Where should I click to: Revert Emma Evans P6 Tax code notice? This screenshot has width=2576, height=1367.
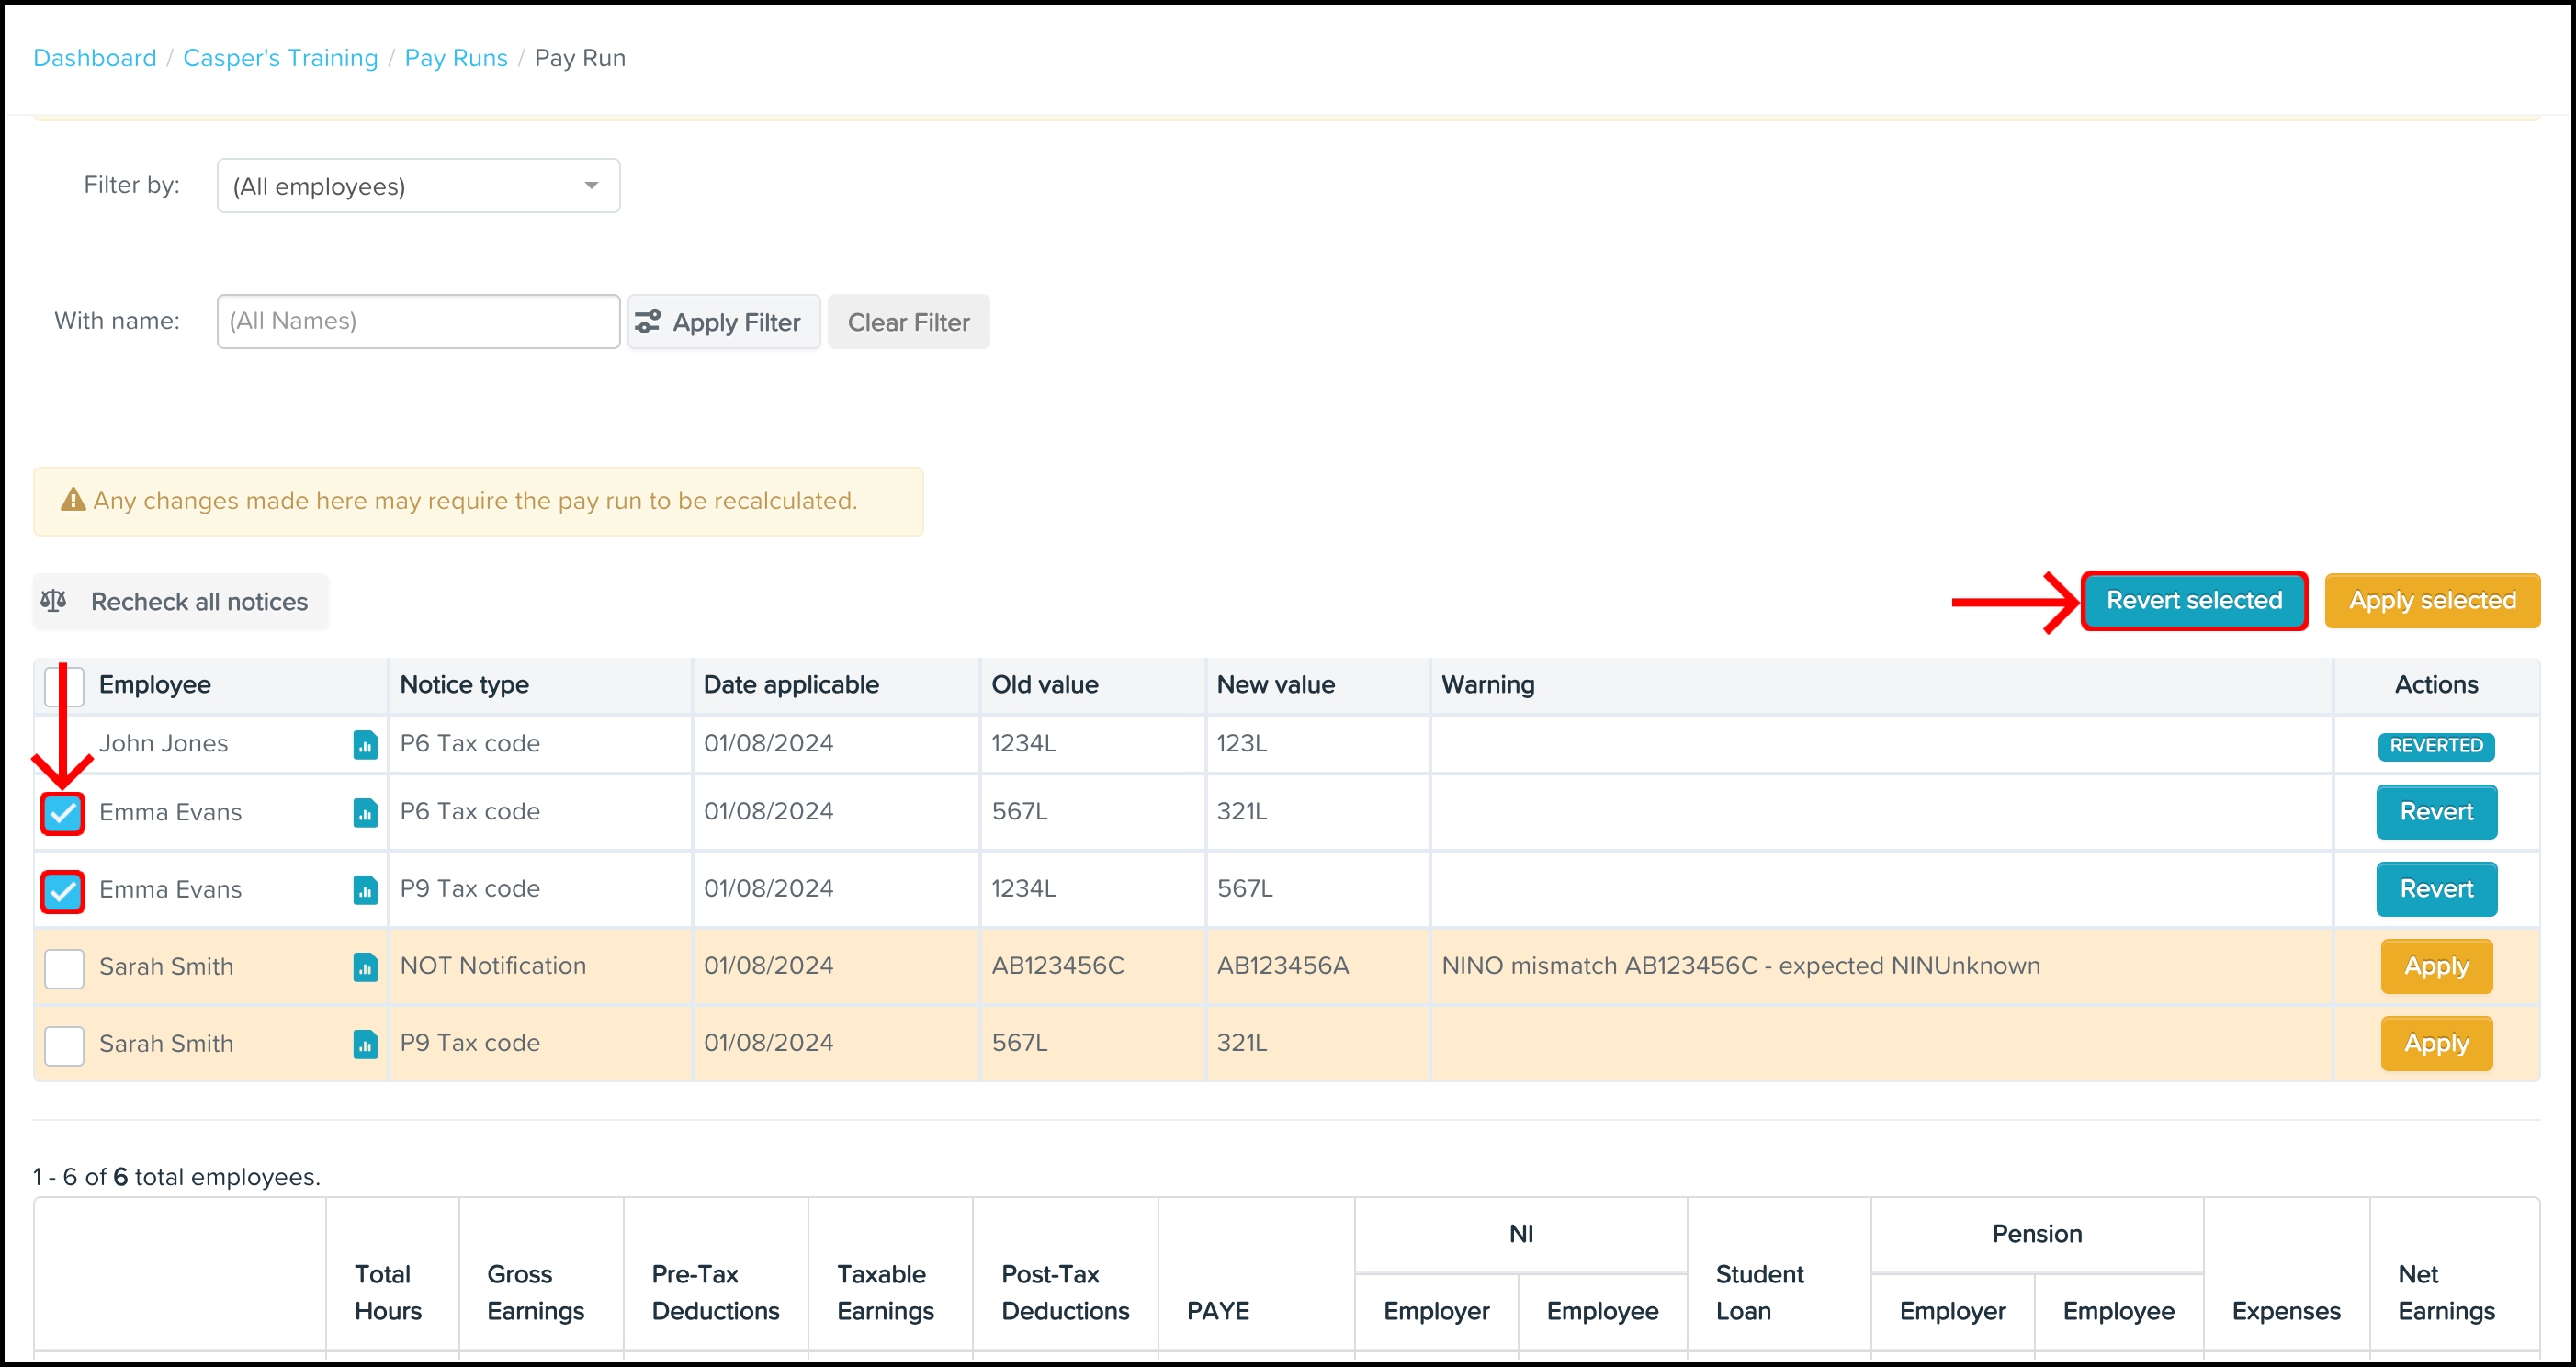(x=2436, y=812)
